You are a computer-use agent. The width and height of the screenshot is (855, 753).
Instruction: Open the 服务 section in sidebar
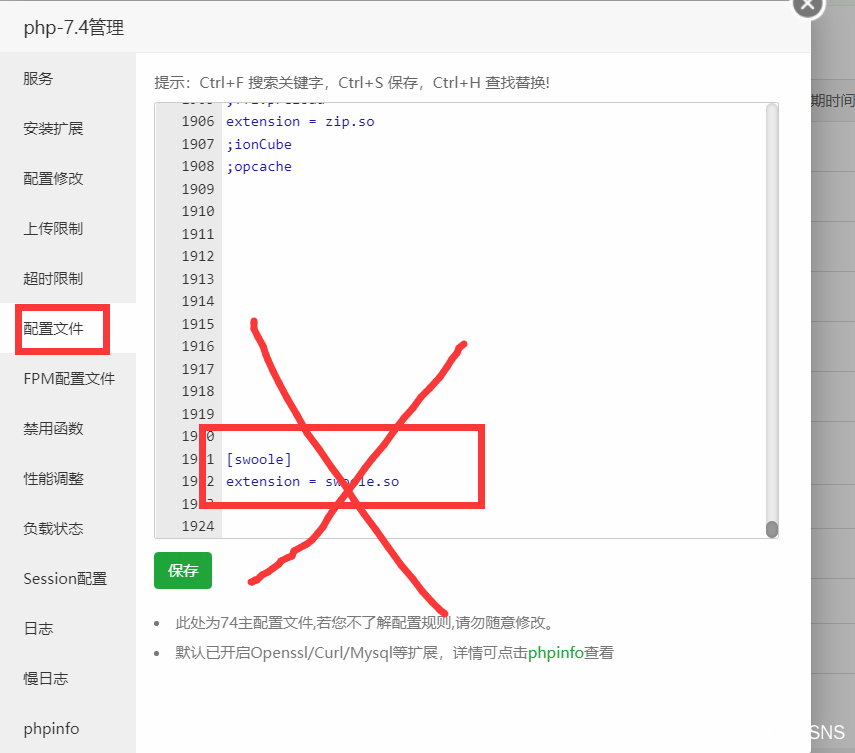(38, 79)
